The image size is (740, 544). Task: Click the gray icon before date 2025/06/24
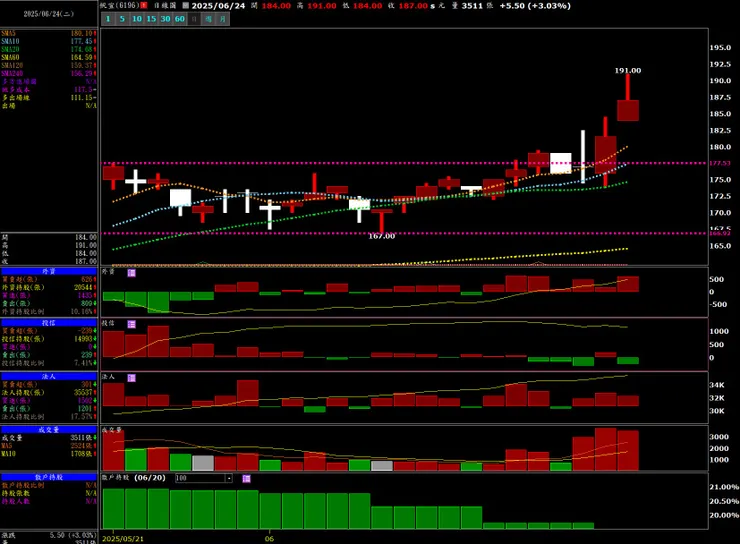pos(185,6)
